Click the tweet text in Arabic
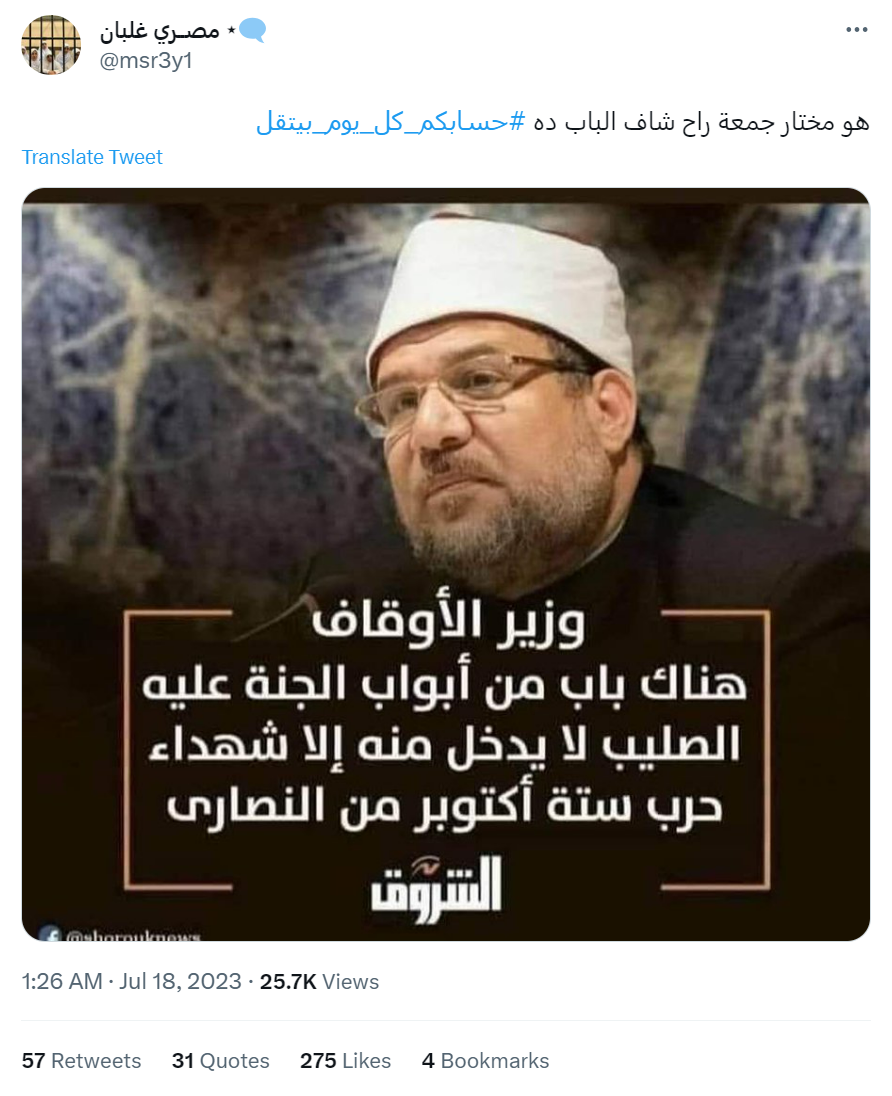 701,122
